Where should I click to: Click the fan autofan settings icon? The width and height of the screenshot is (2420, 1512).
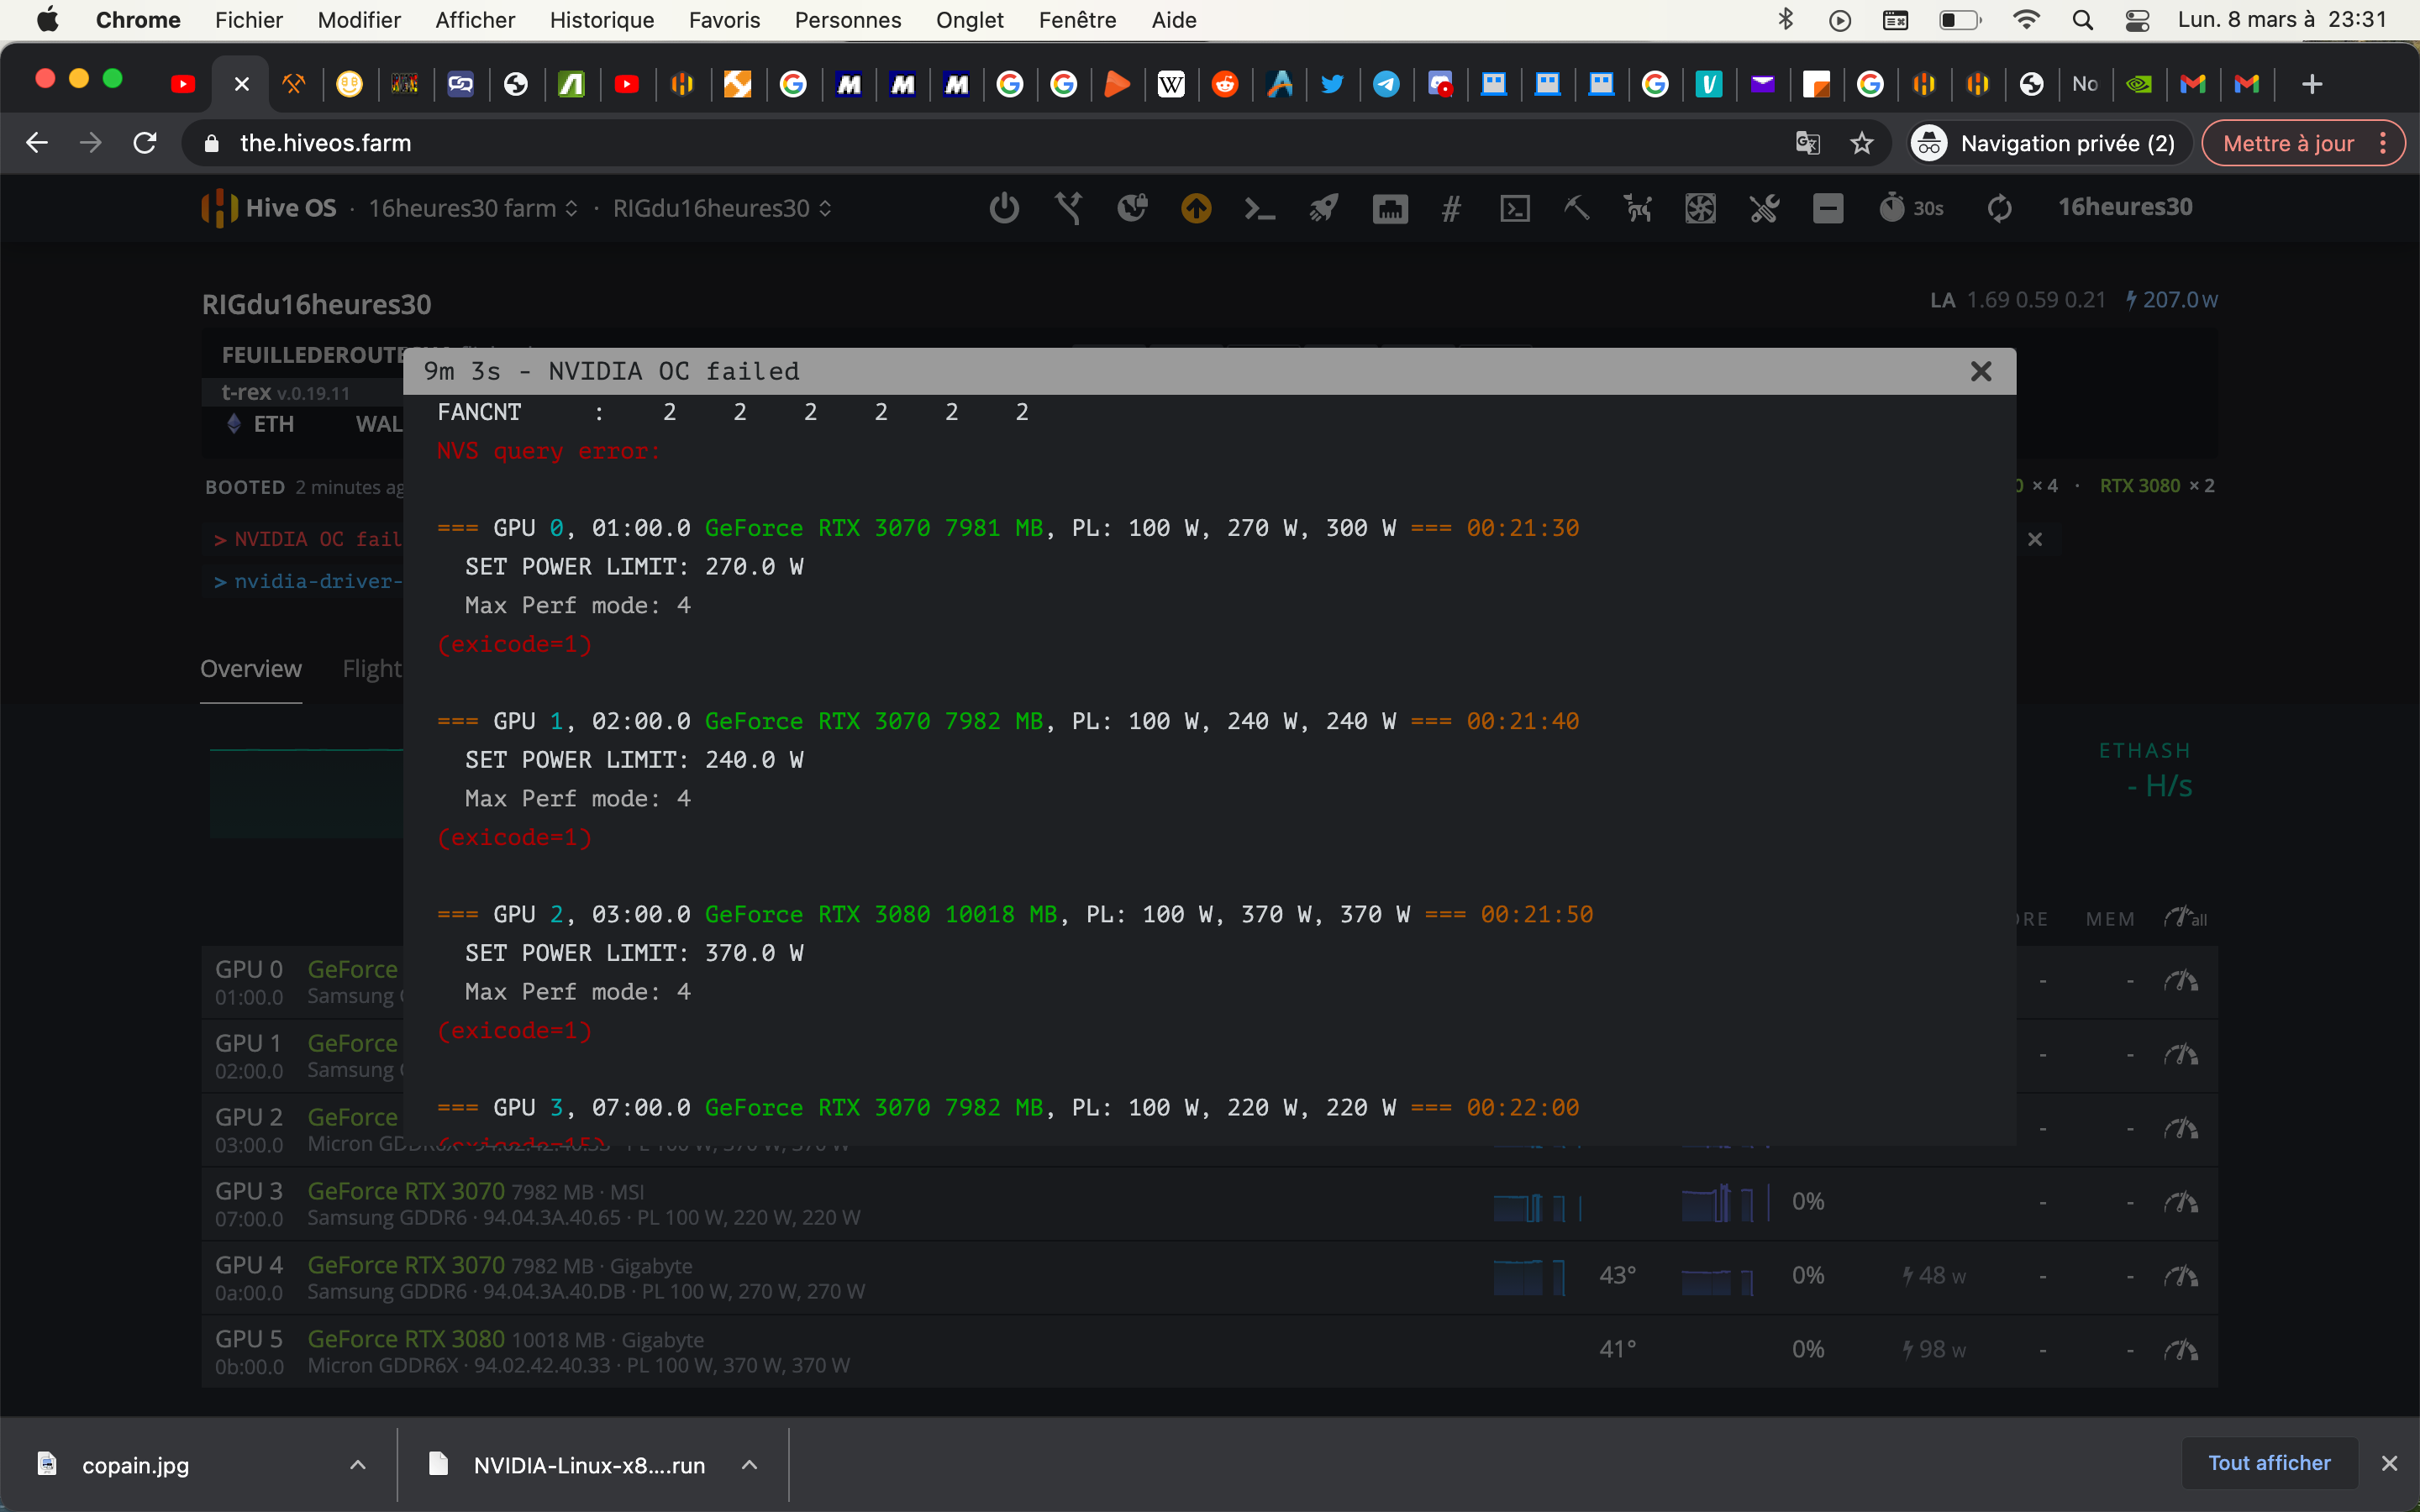click(1700, 208)
